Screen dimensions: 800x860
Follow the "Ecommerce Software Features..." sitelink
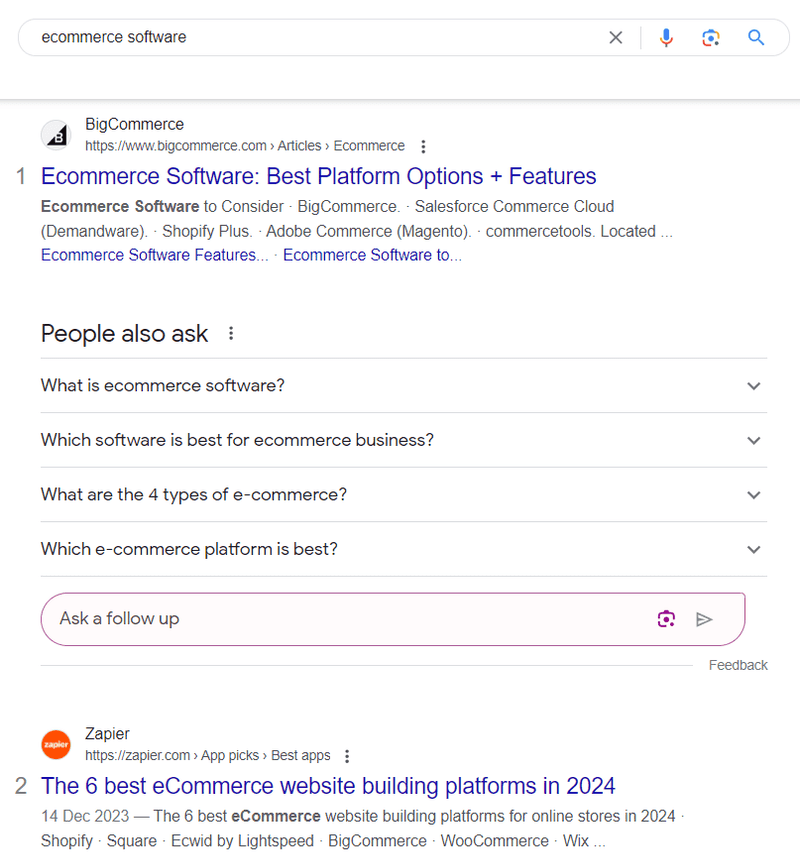click(155, 255)
